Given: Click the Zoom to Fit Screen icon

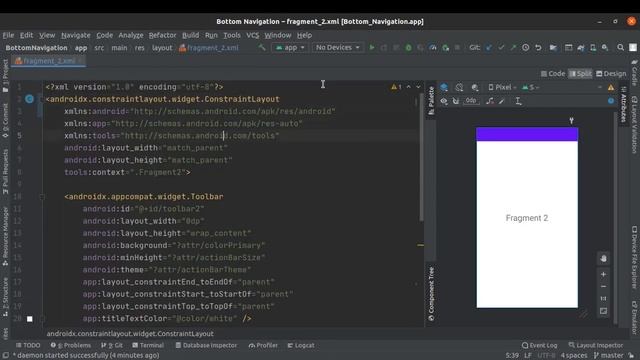Looking at the screenshot, I should 603,311.
